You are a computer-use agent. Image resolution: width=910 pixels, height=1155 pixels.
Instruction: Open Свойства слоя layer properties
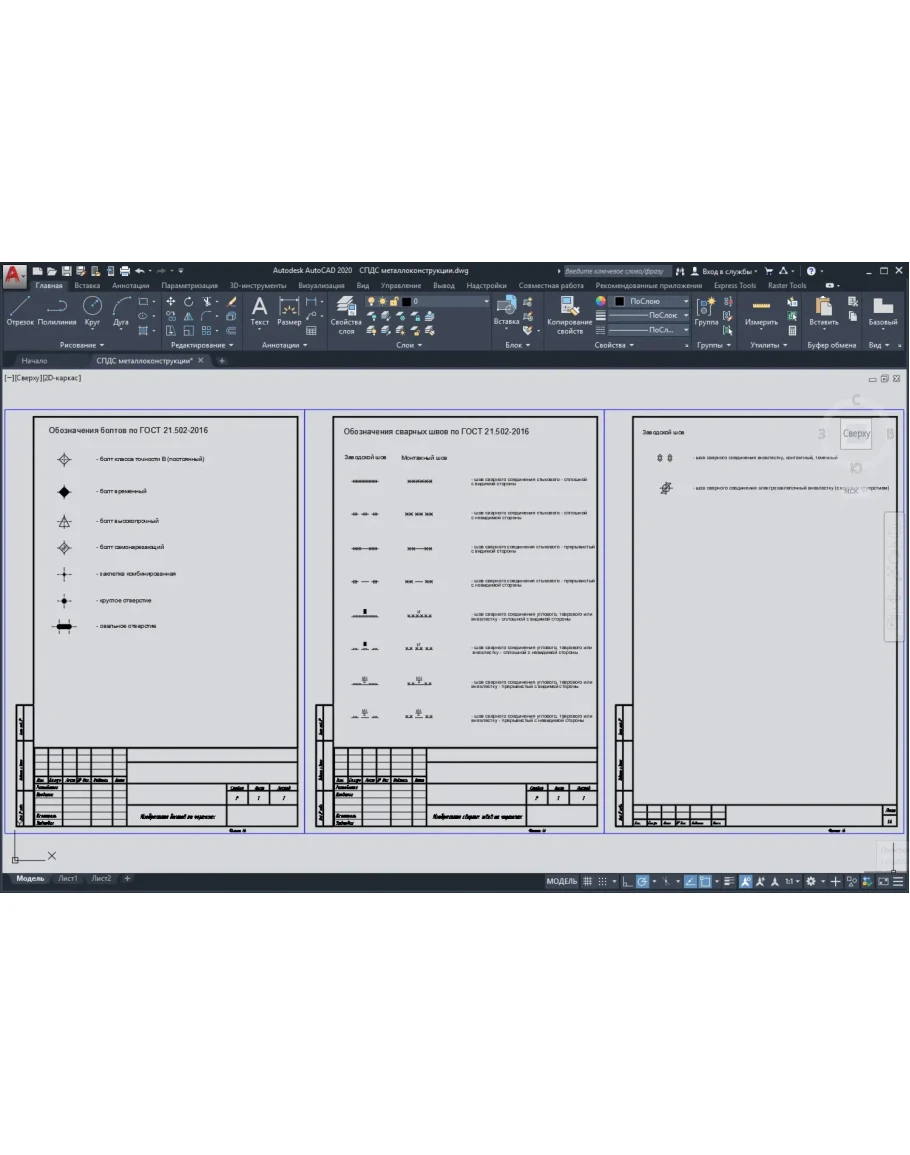tap(346, 313)
